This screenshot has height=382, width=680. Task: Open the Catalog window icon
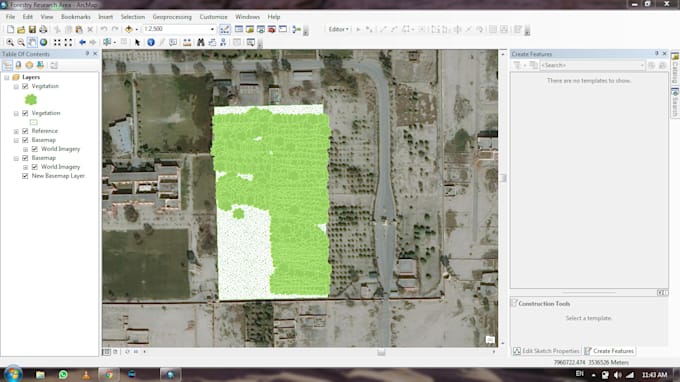tap(249, 29)
